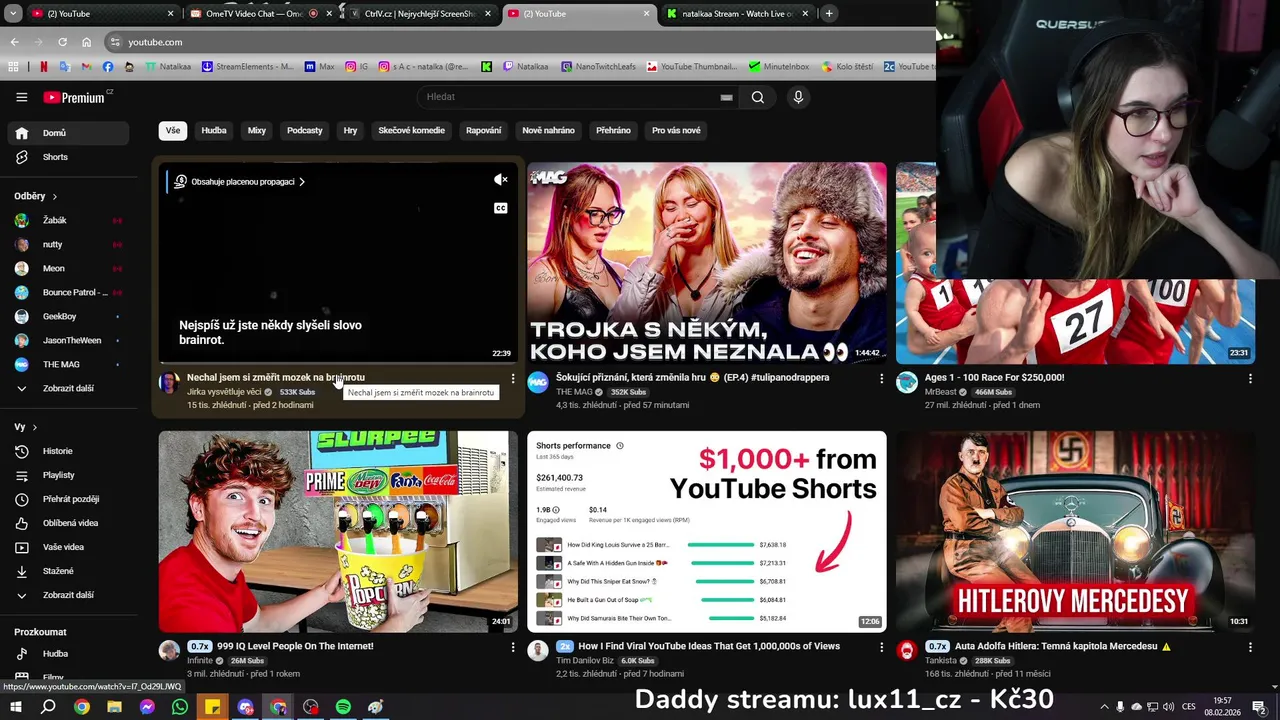Open the Žabák channel subscription
Viewport: 1280px width, 720px height.
tap(68, 220)
